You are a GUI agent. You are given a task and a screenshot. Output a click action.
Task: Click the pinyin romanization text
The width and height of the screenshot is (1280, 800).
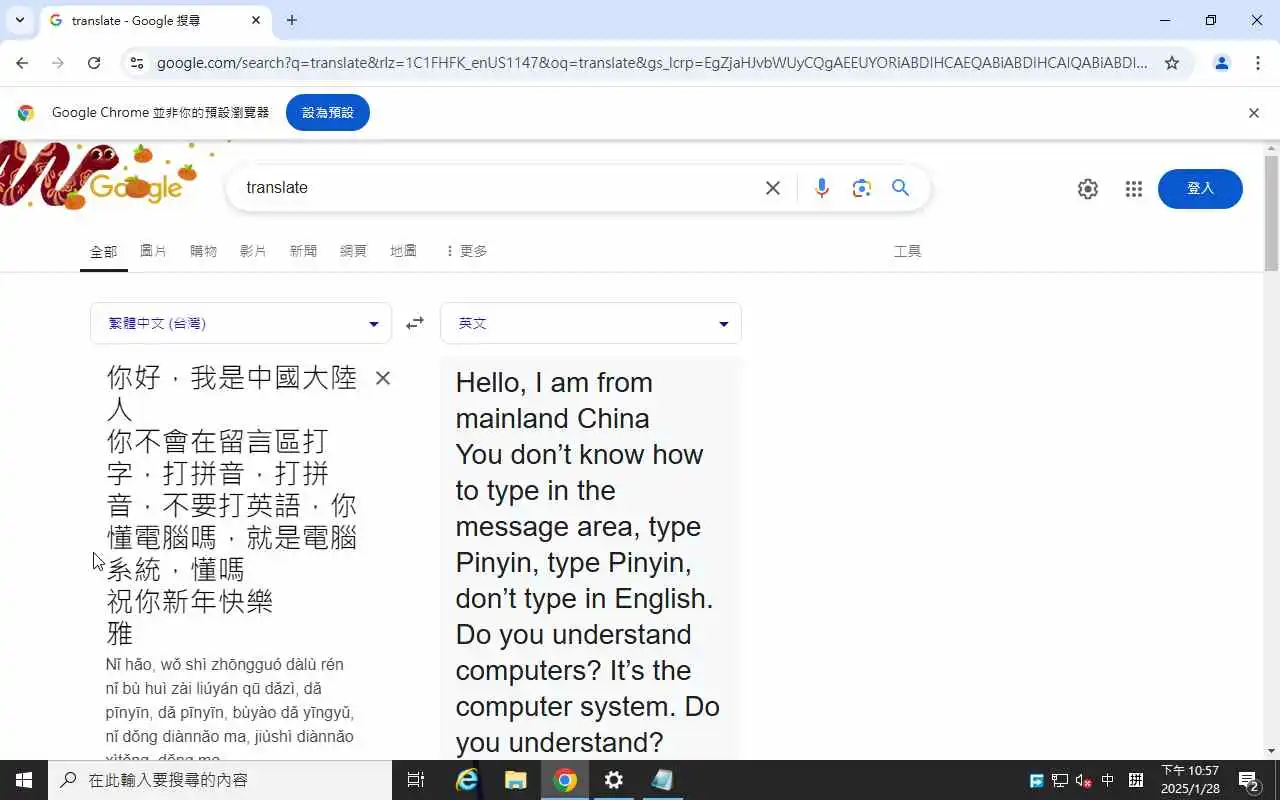(x=230, y=710)
